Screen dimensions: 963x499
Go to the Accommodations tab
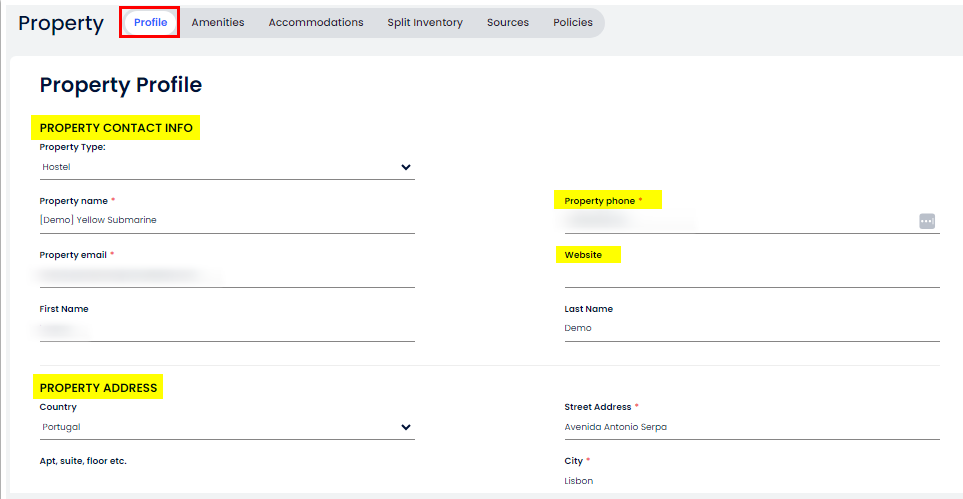point(316,22)
